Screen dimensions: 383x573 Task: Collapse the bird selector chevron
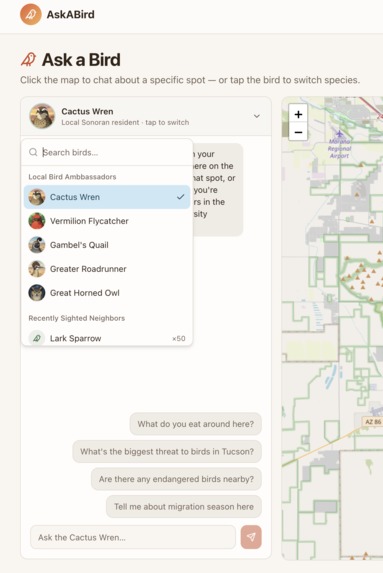(x=257, y=116)
